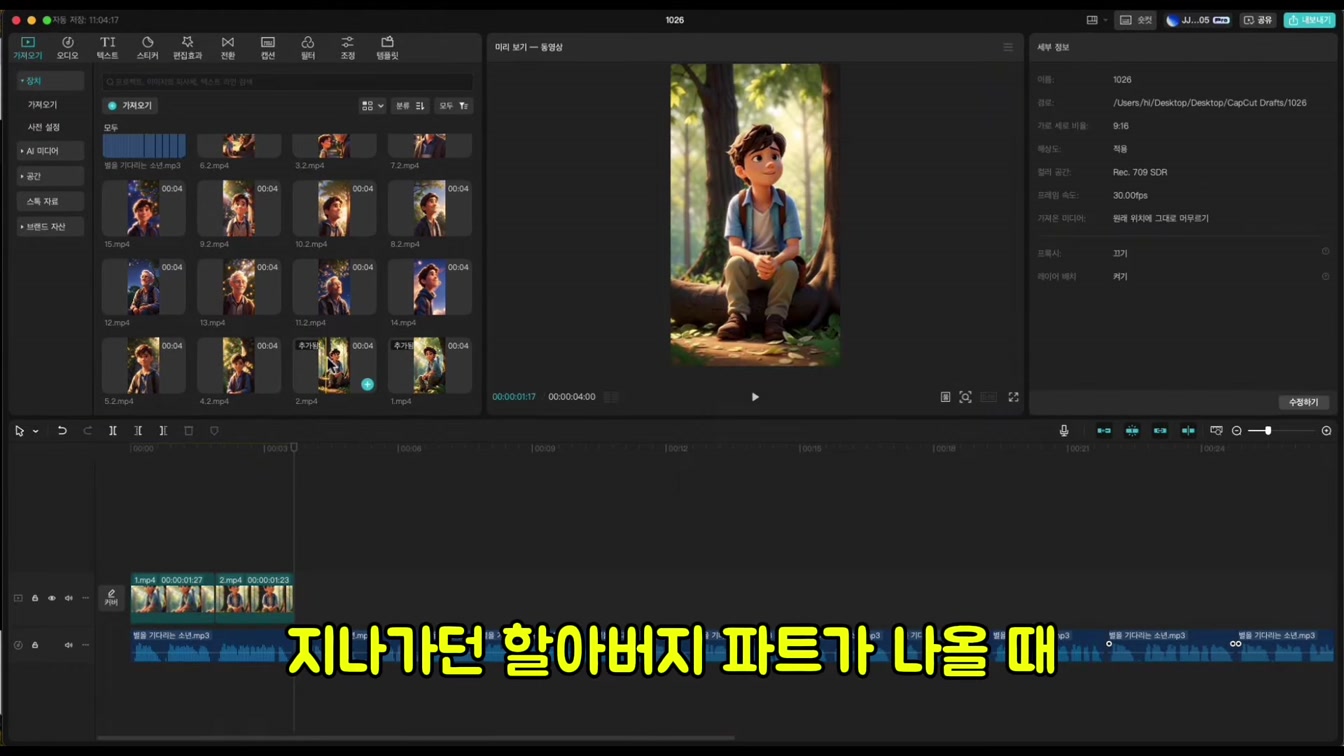Click the preview compare/original view icon
The image size is (1344, 756).
tap(945, 397)
